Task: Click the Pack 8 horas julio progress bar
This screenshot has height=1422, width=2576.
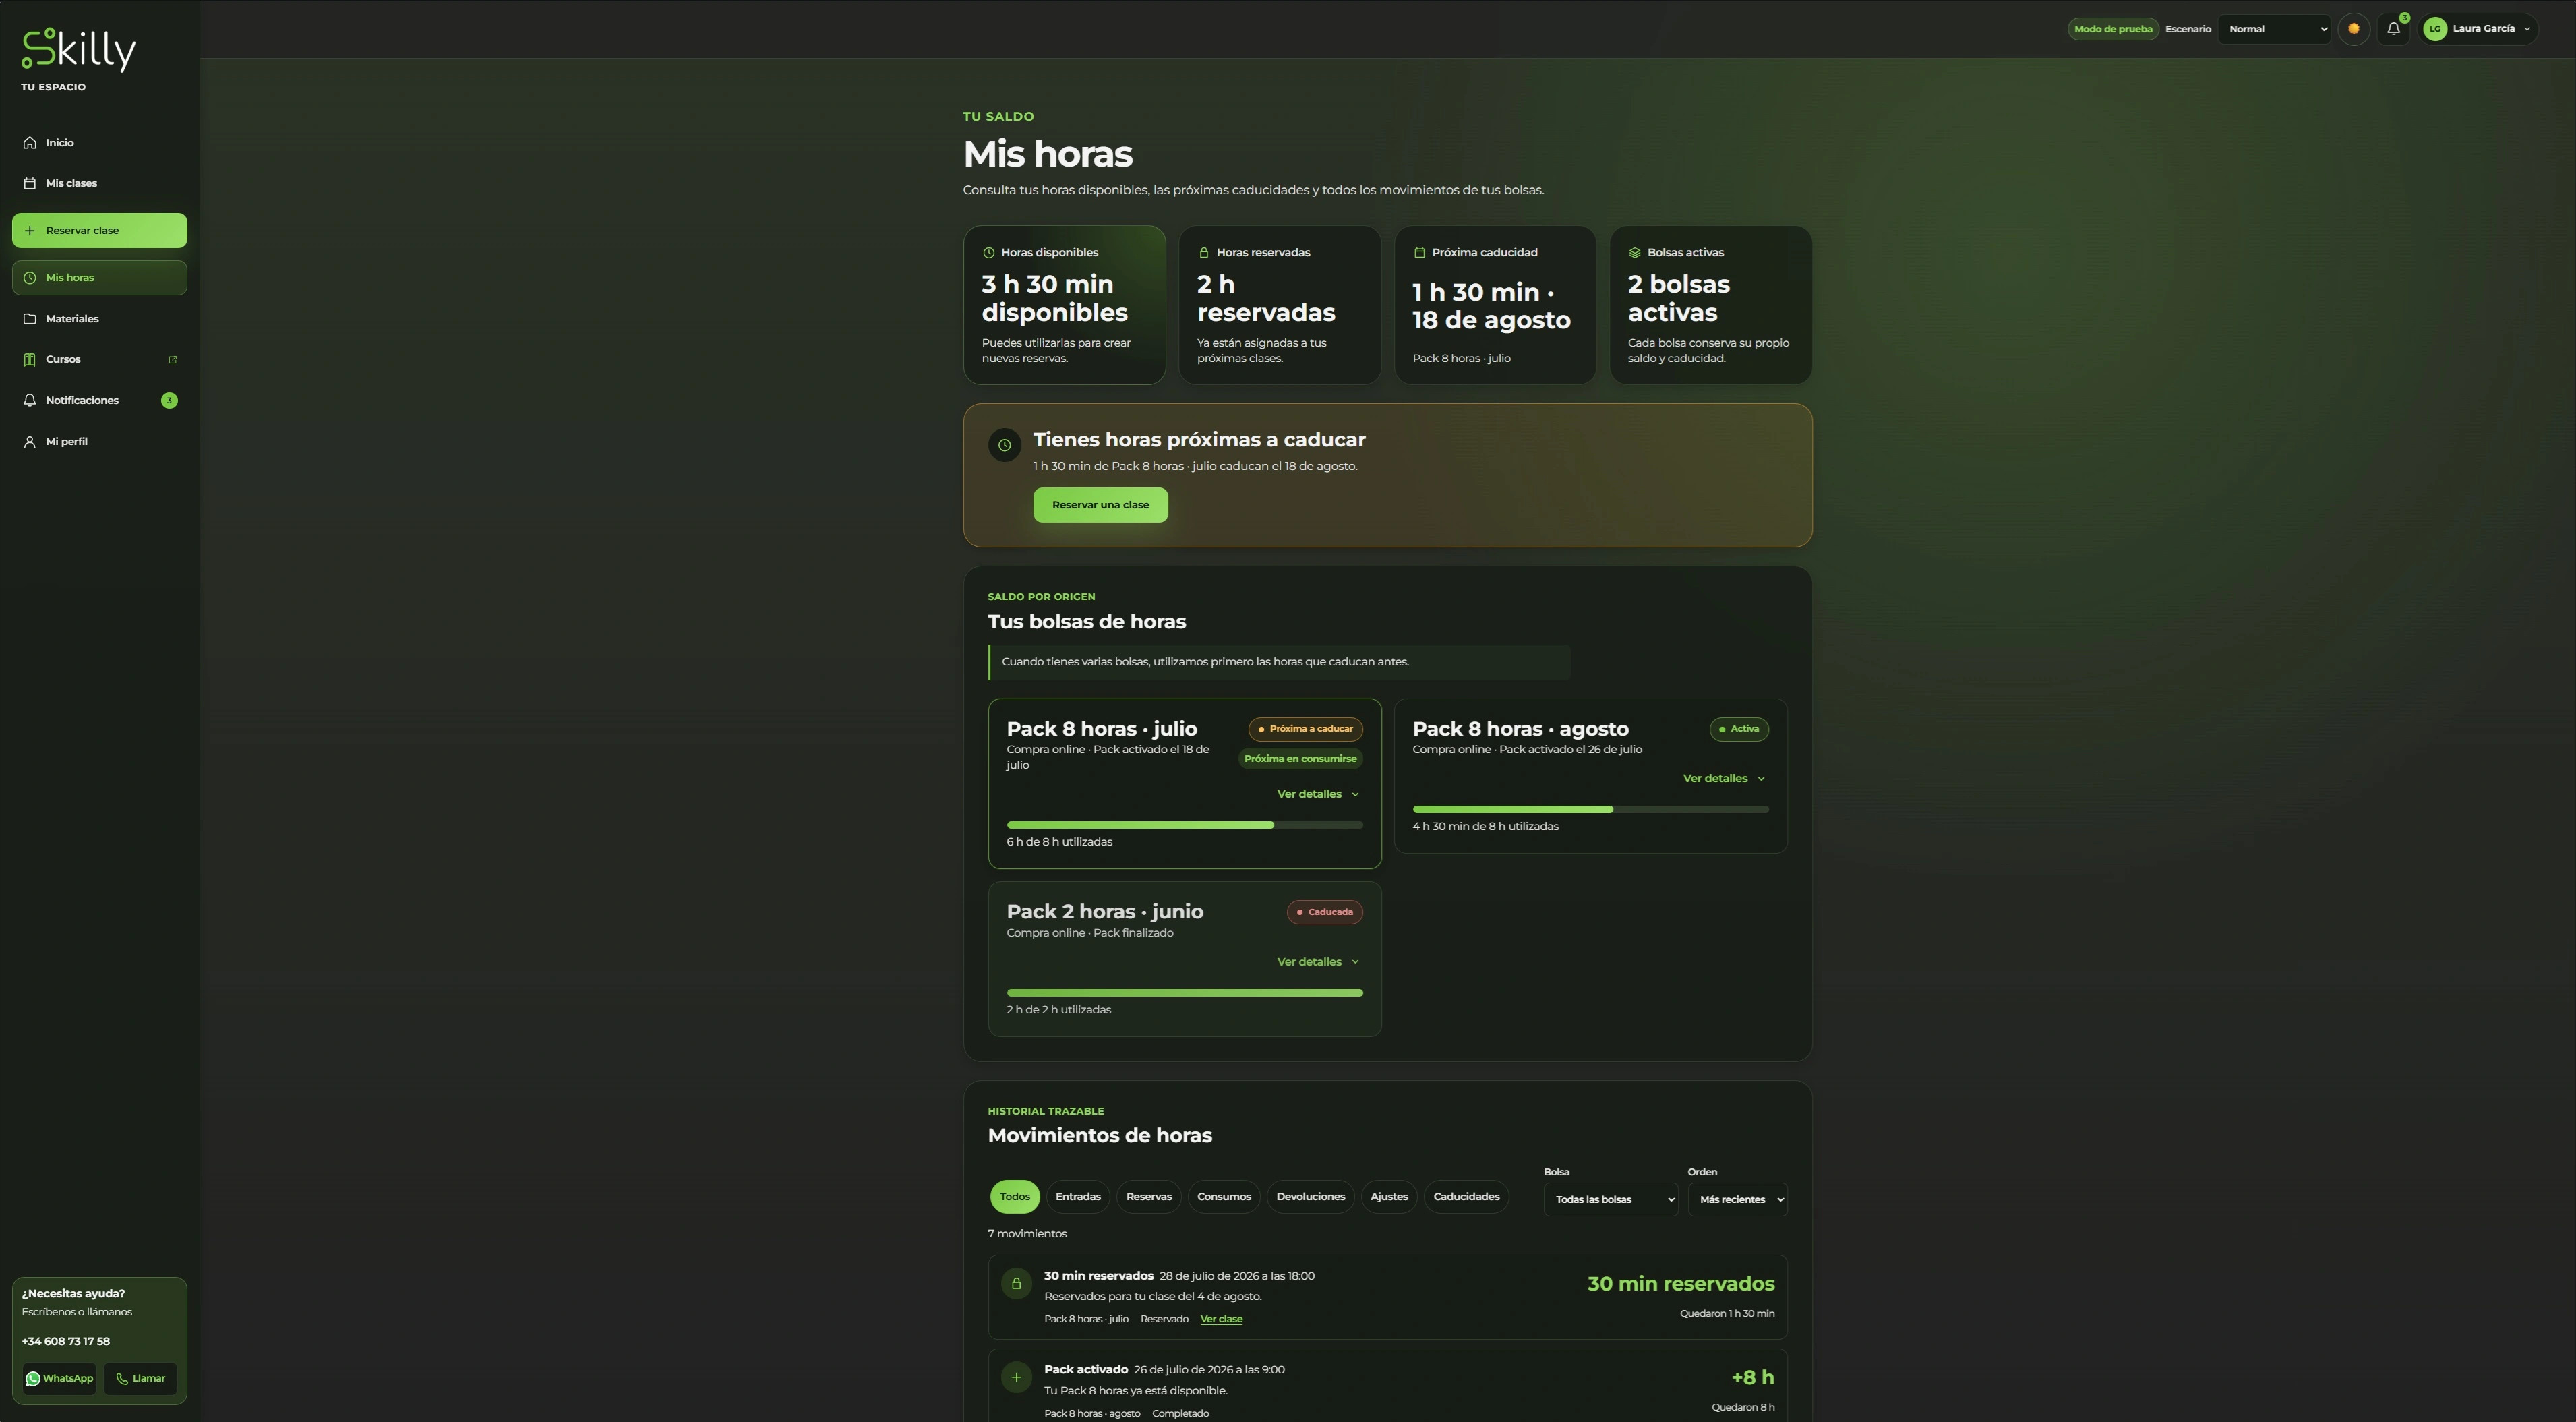Action: click(x=1184, y=825)
